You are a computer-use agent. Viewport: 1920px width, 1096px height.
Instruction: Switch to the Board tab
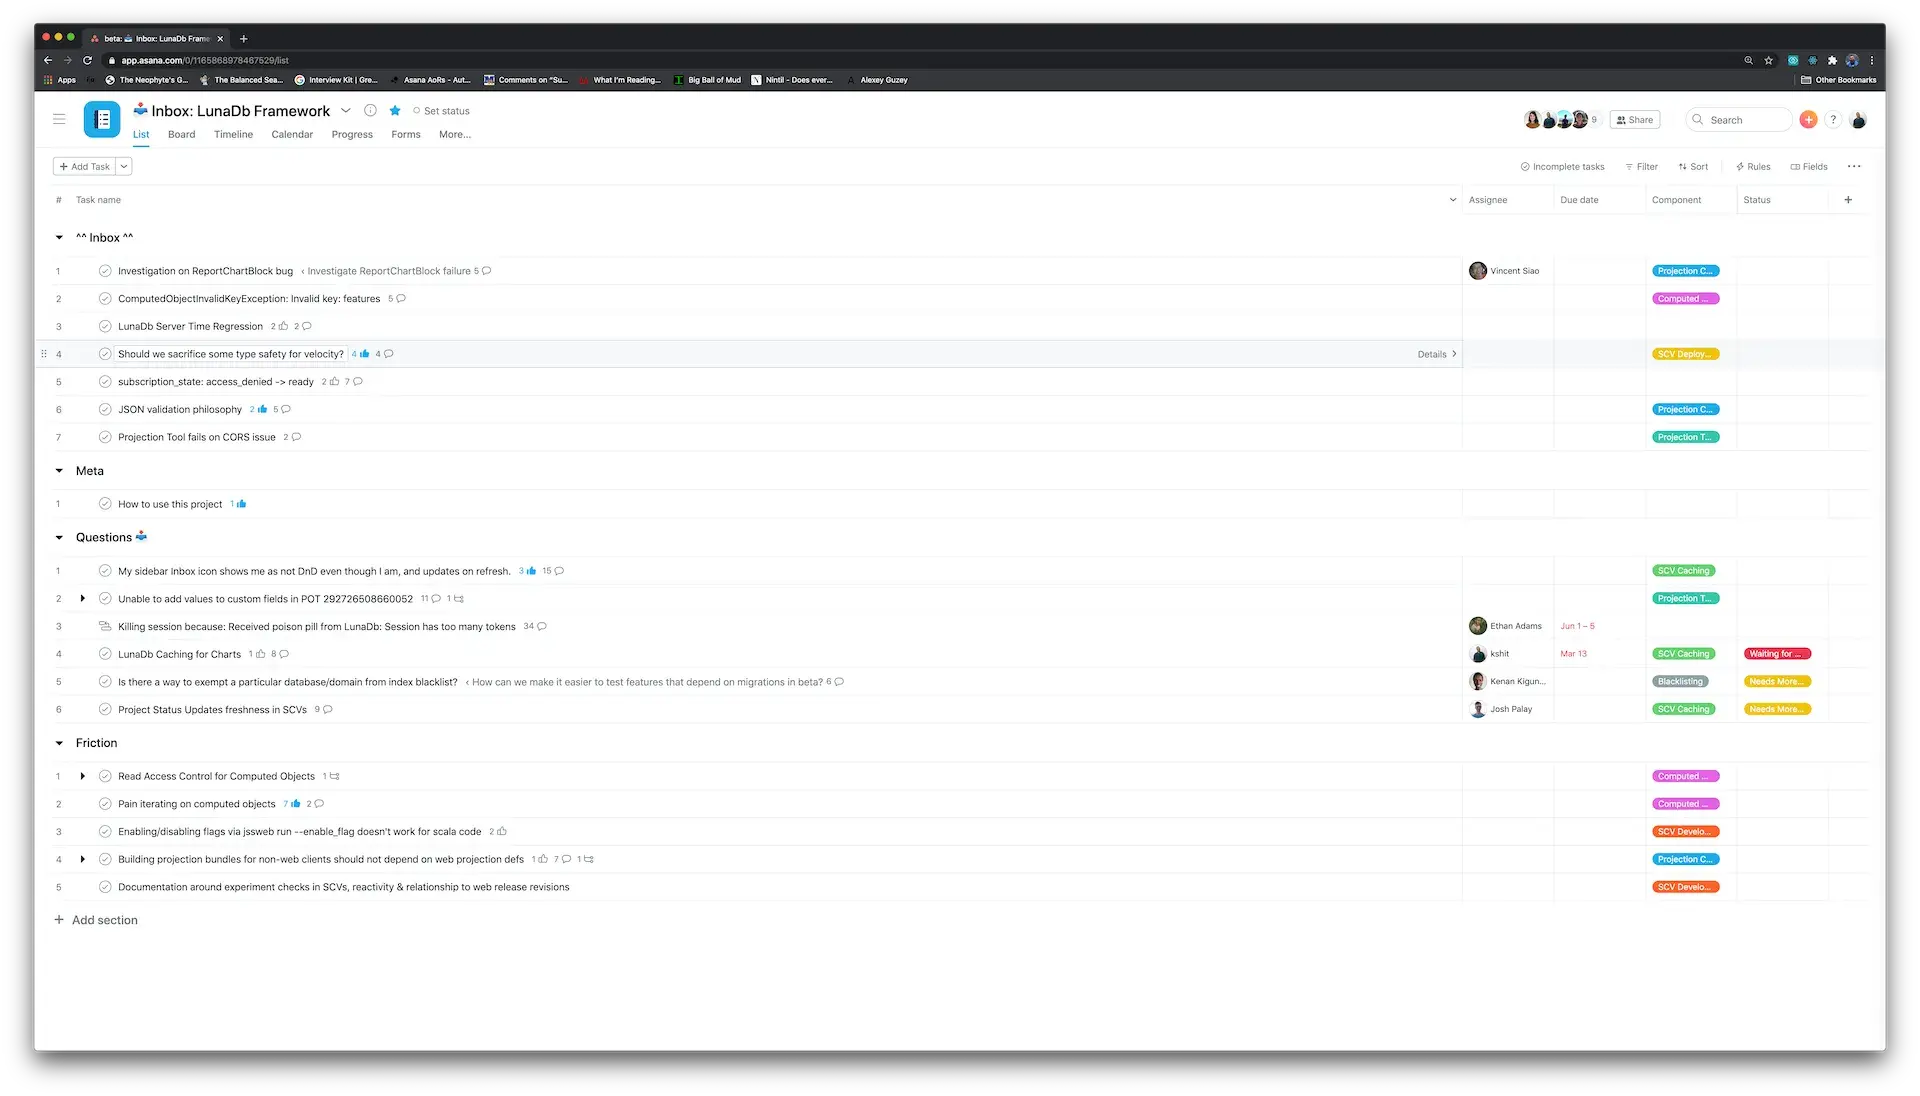[181, 135]
